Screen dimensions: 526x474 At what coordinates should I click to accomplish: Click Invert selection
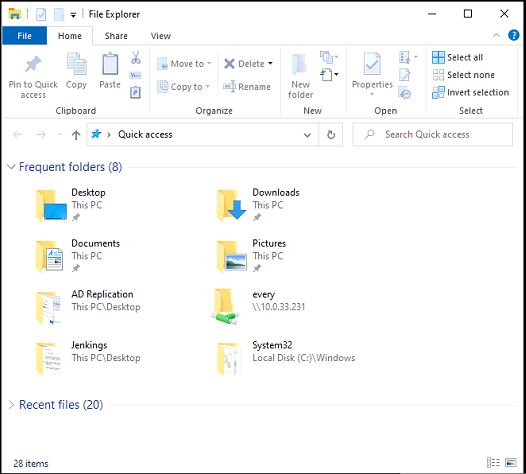click(470, 92)
